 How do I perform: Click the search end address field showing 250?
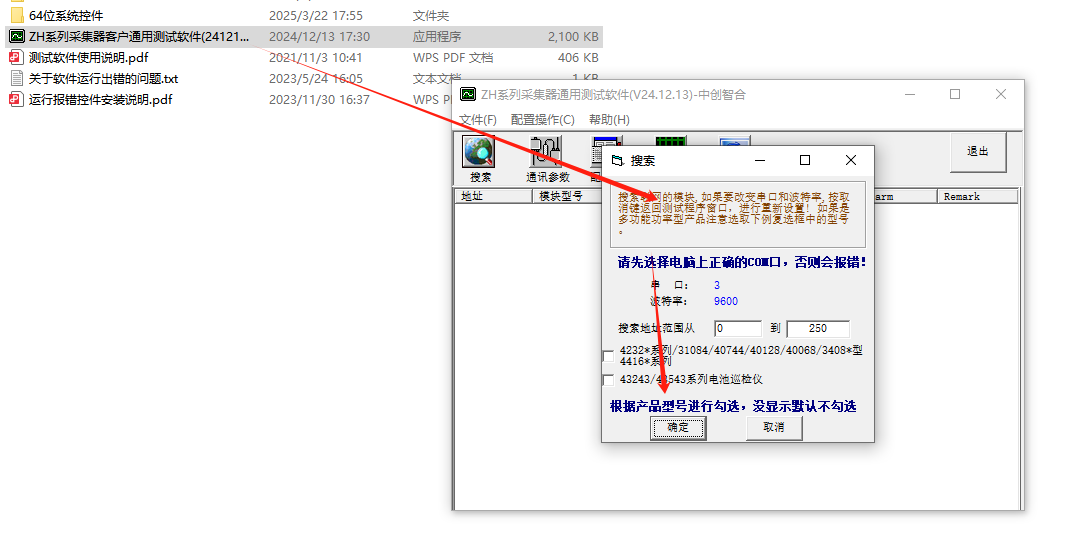[x=817, y=329]
